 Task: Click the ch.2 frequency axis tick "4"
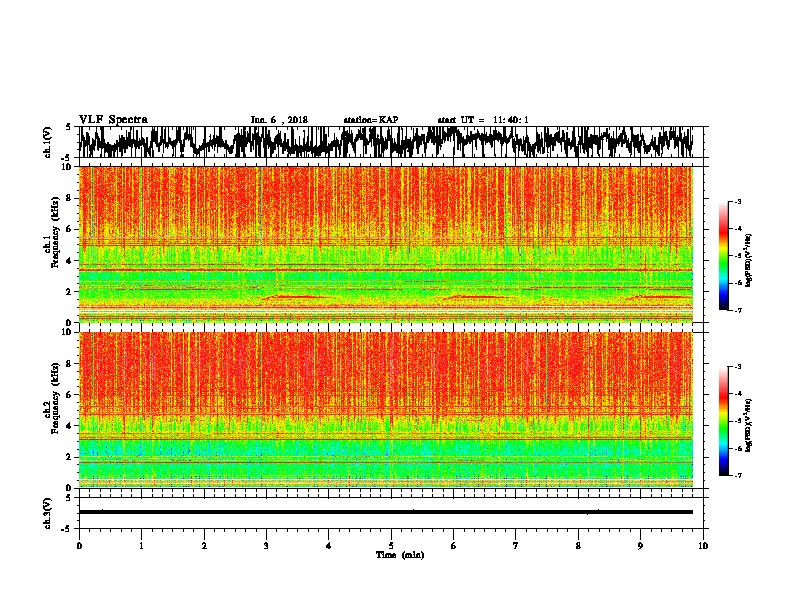70,426
